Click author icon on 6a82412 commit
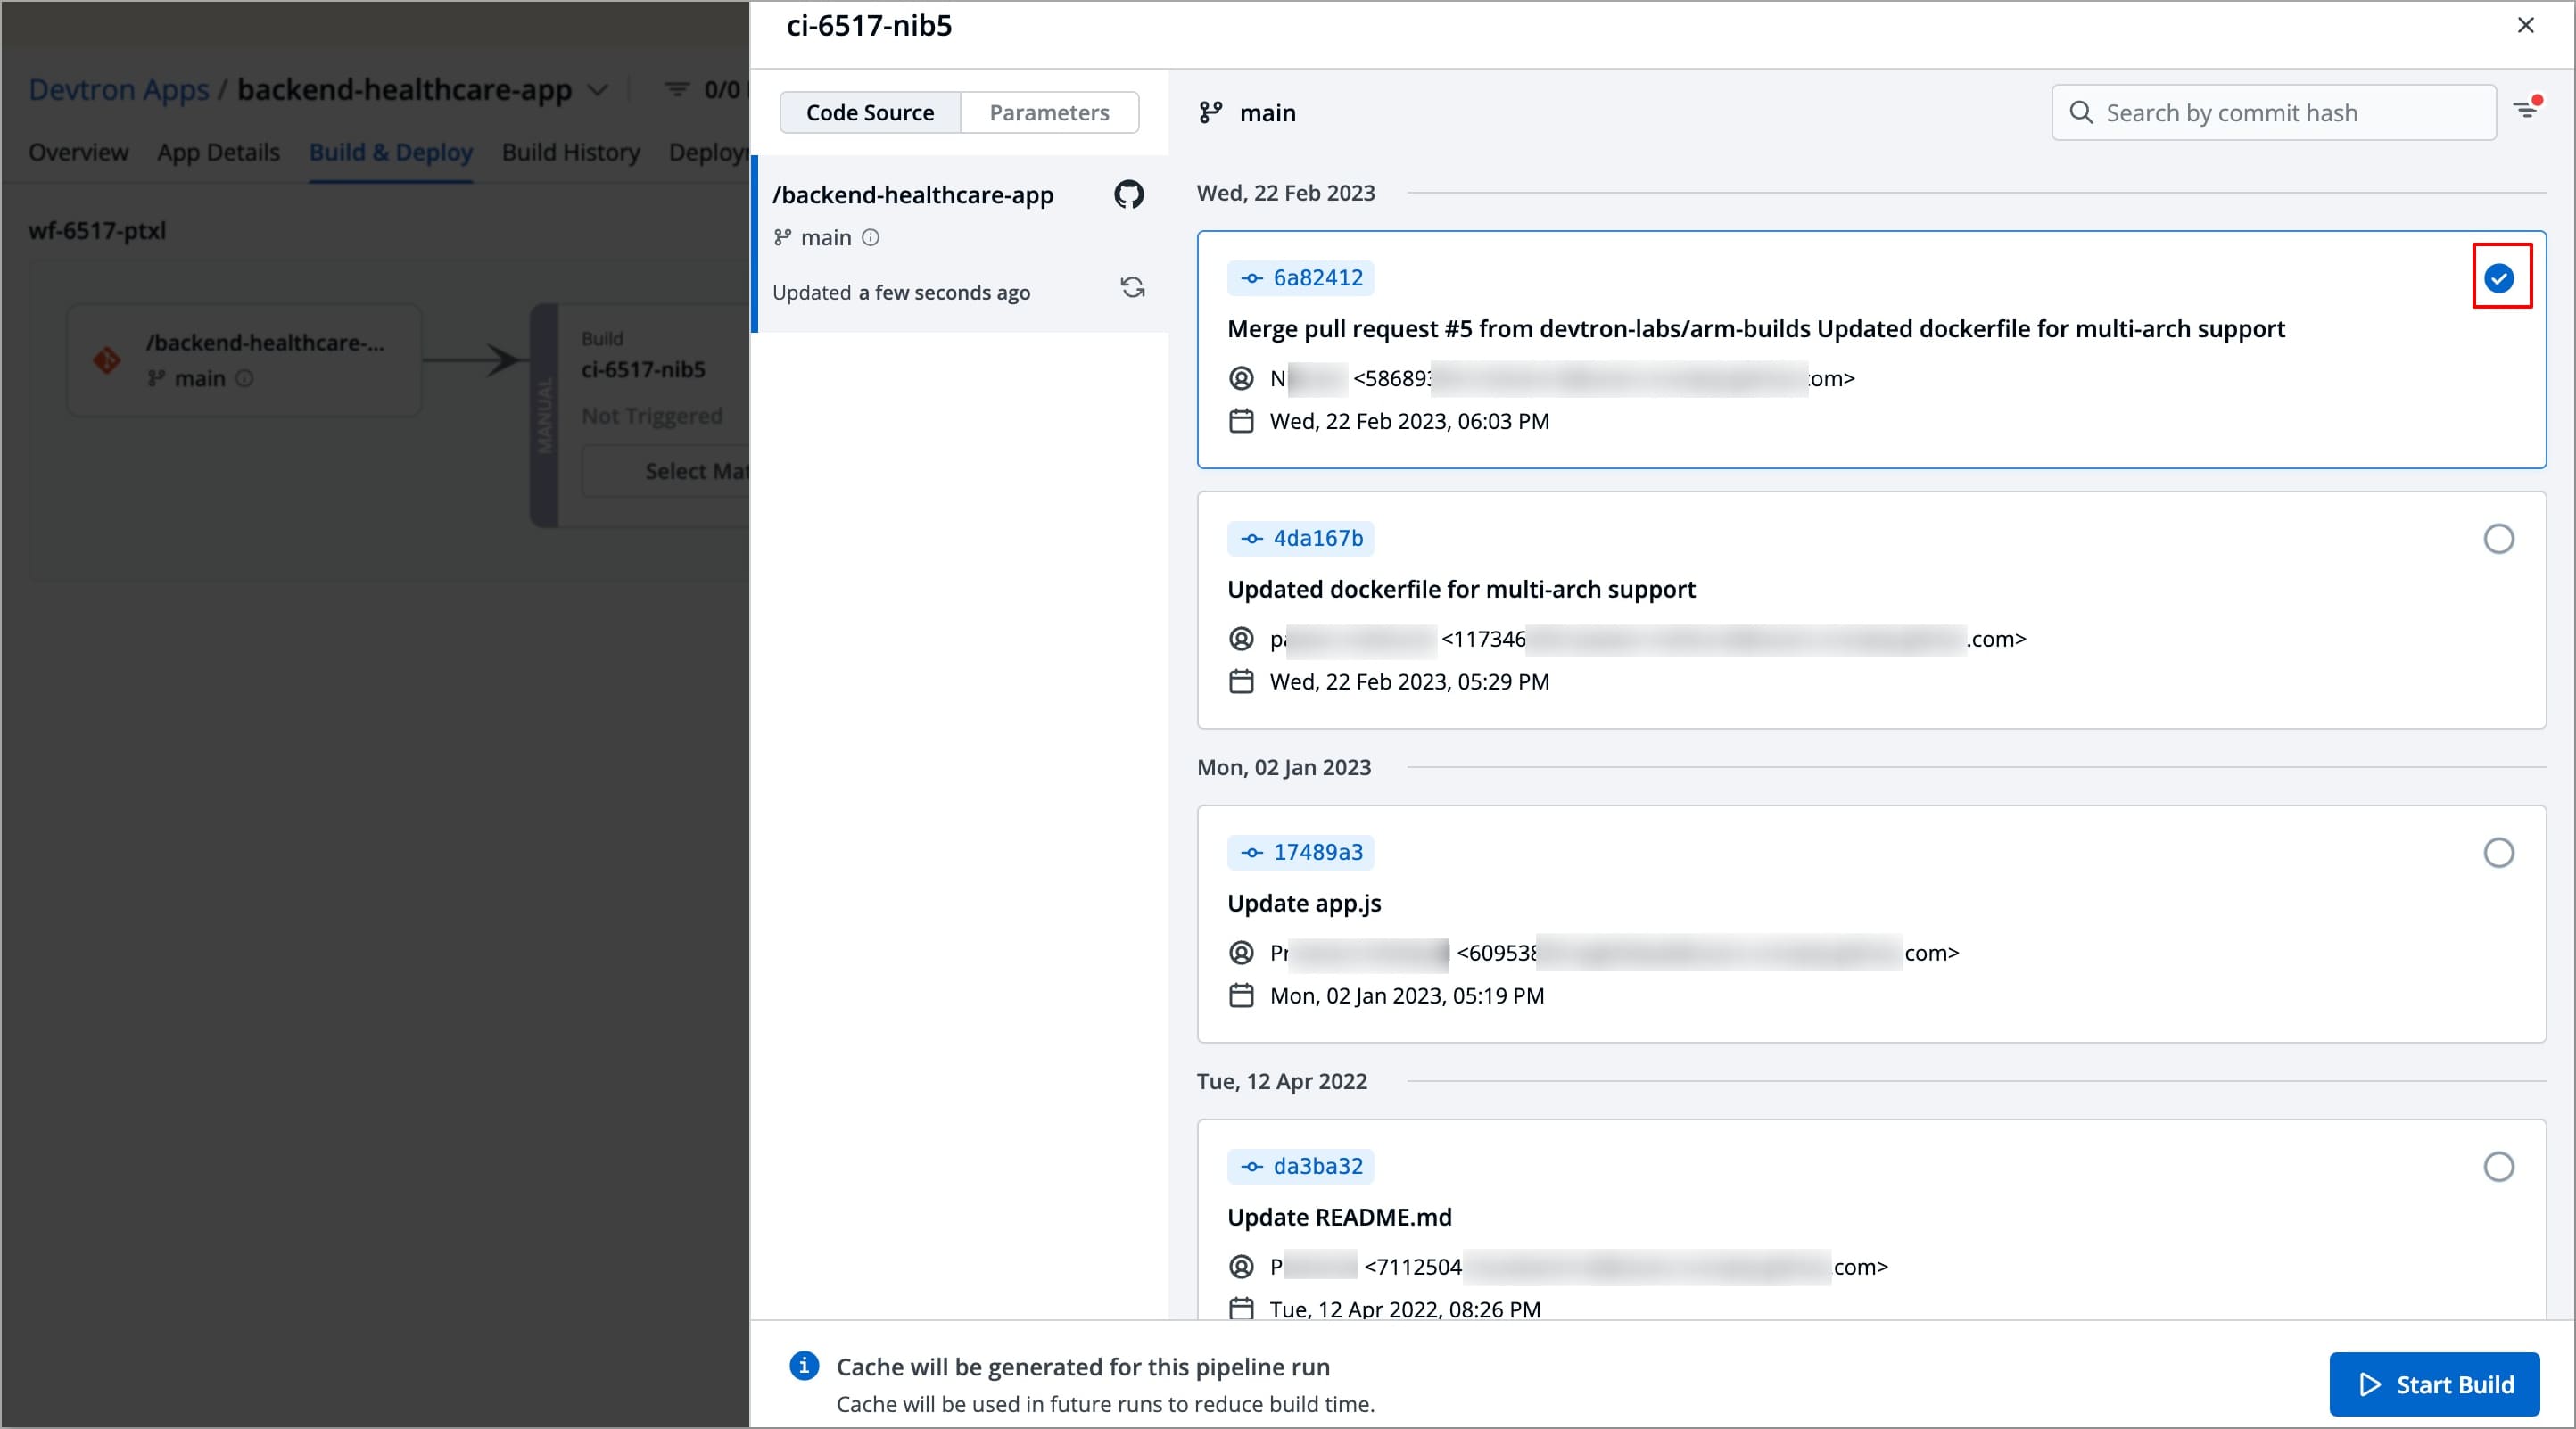Screen dimensions: 2576x1429 point(1241,378)
